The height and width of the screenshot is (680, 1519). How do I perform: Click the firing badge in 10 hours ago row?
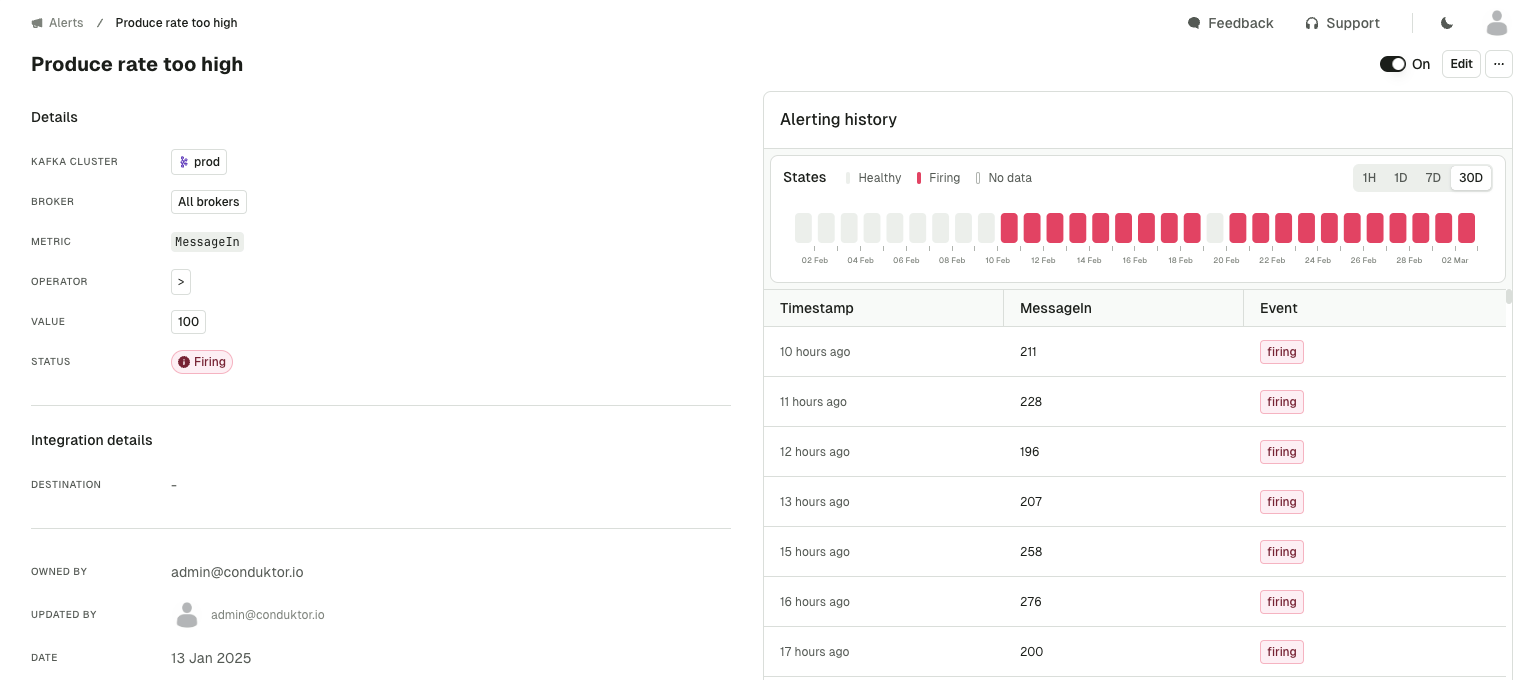coord(1282,352)
